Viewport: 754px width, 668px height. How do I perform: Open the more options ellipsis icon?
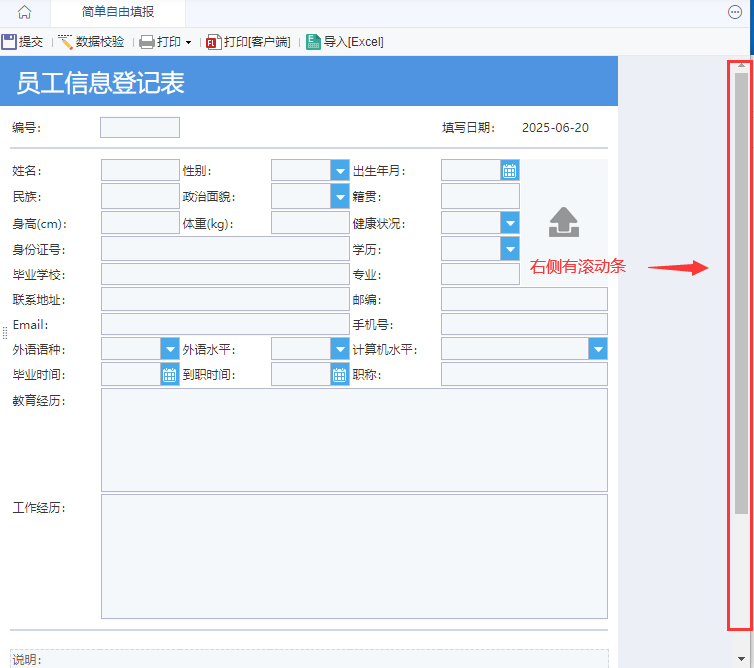pos(734,12)
